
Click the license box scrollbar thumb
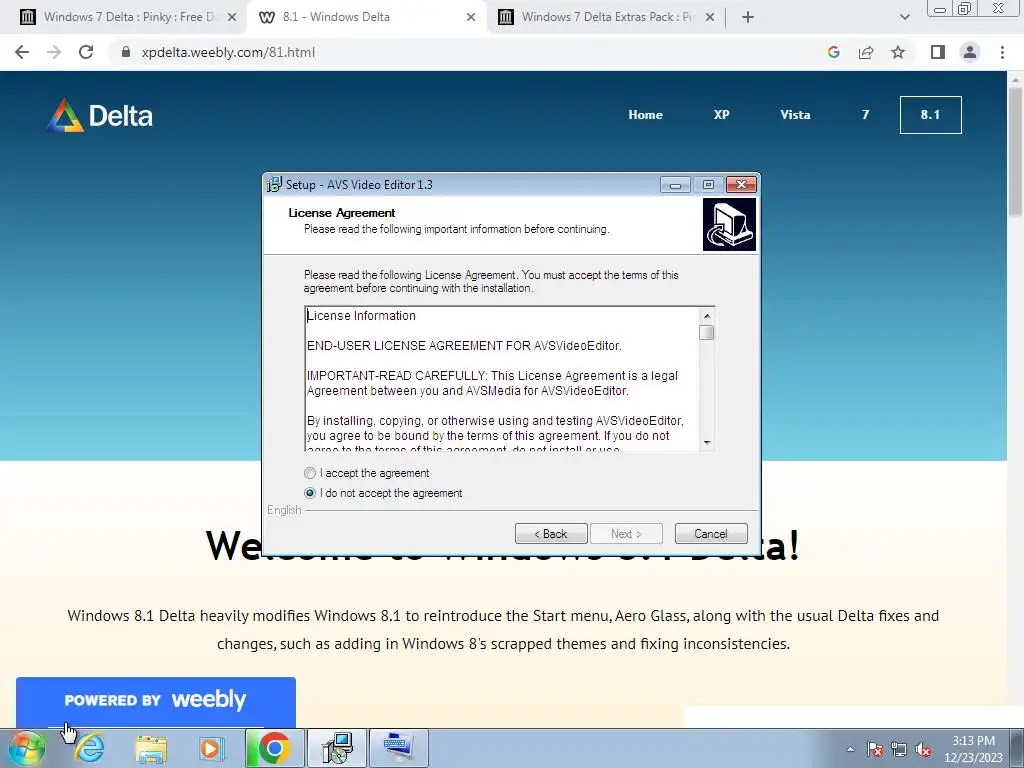pos(707,333)
